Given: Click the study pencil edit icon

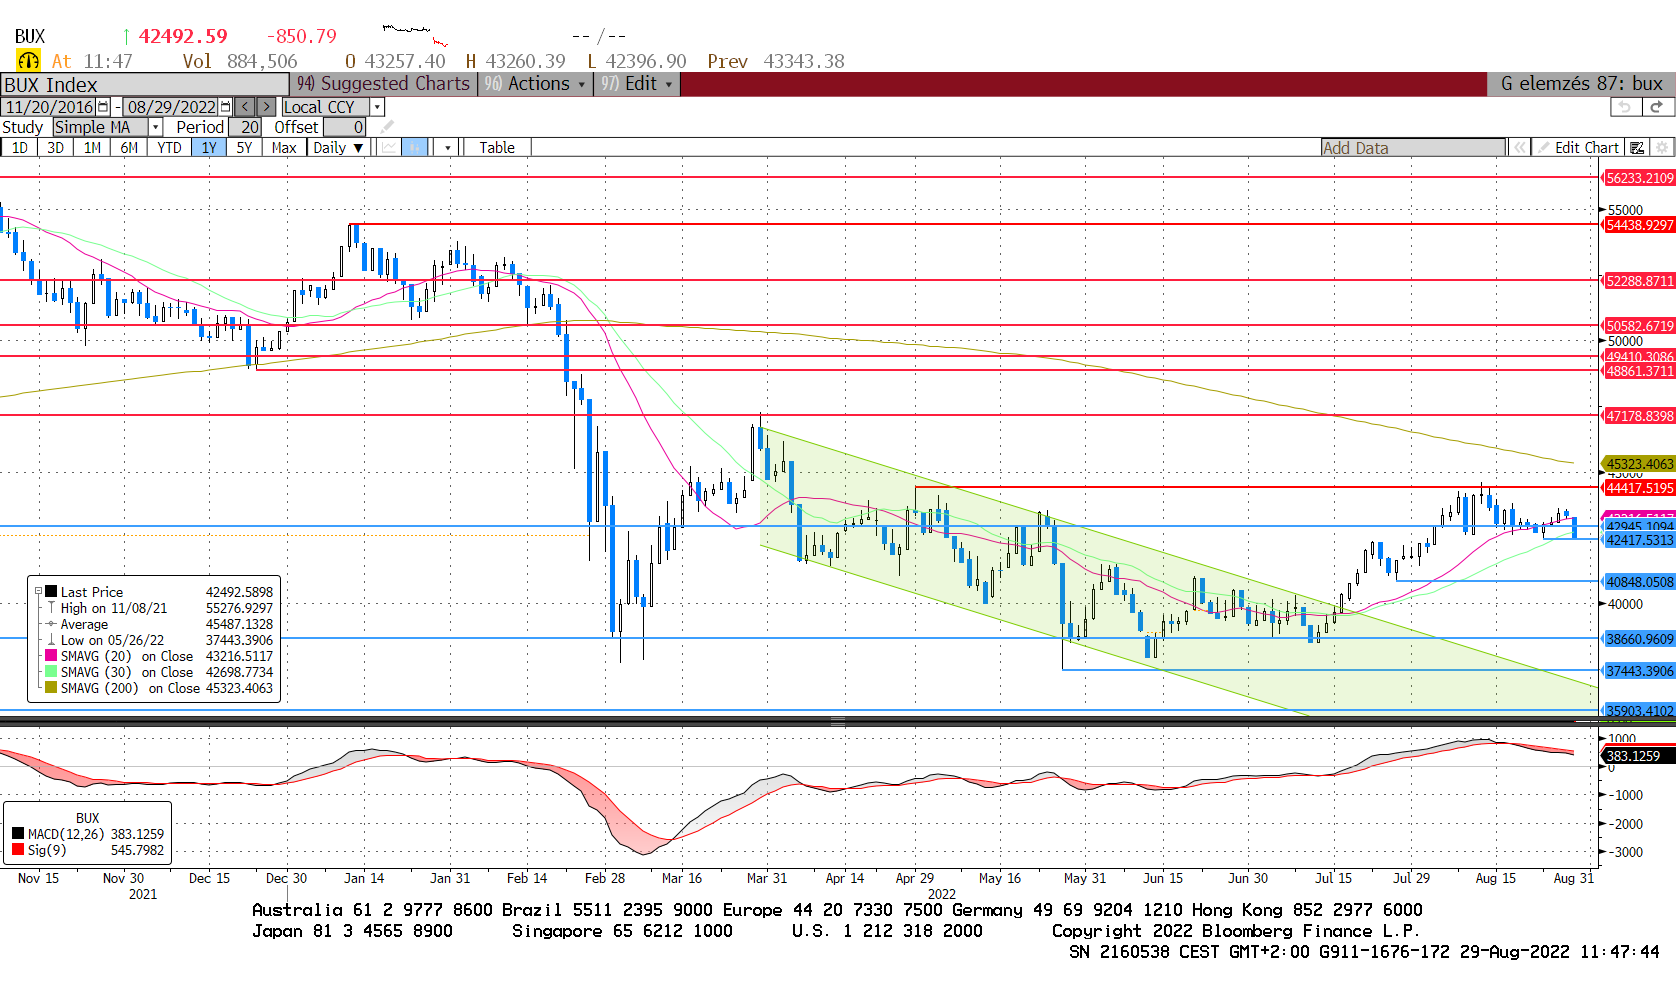Looking at the screenshot, I should coord(387,127).
